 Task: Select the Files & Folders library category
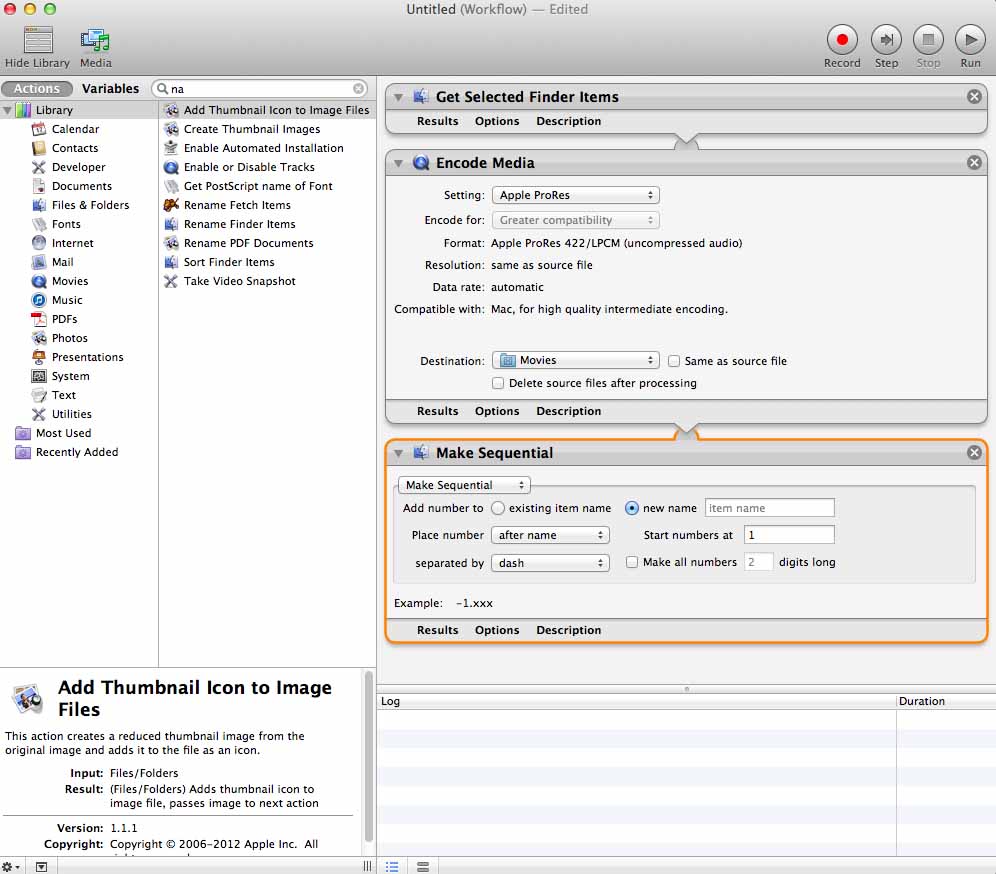pyautogui.click(x=90, y=205)
